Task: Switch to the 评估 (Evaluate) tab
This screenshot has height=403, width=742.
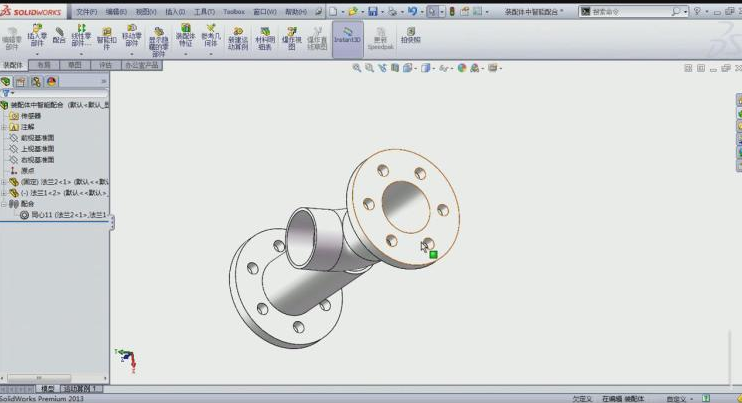Action: pos(106,65)
